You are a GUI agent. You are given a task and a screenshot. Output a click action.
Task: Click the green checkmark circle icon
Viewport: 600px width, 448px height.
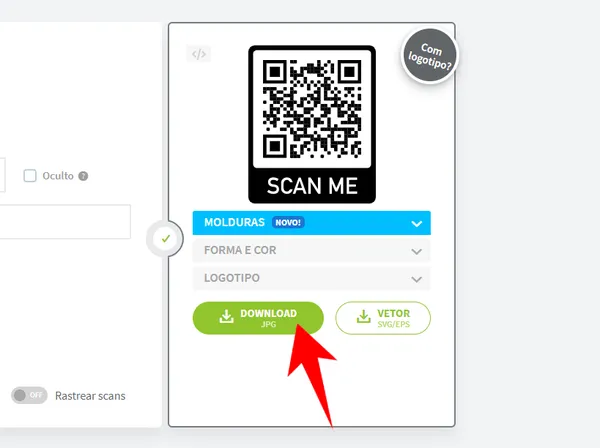165,239
